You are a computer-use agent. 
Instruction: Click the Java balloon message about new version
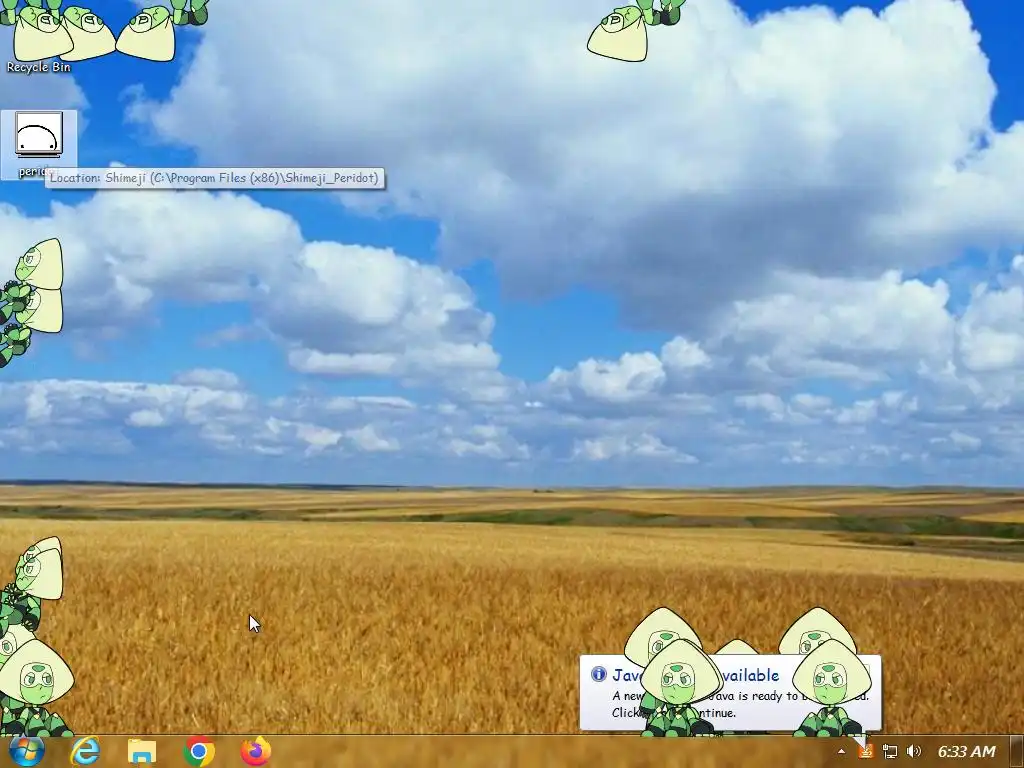[x=741, y=704]
